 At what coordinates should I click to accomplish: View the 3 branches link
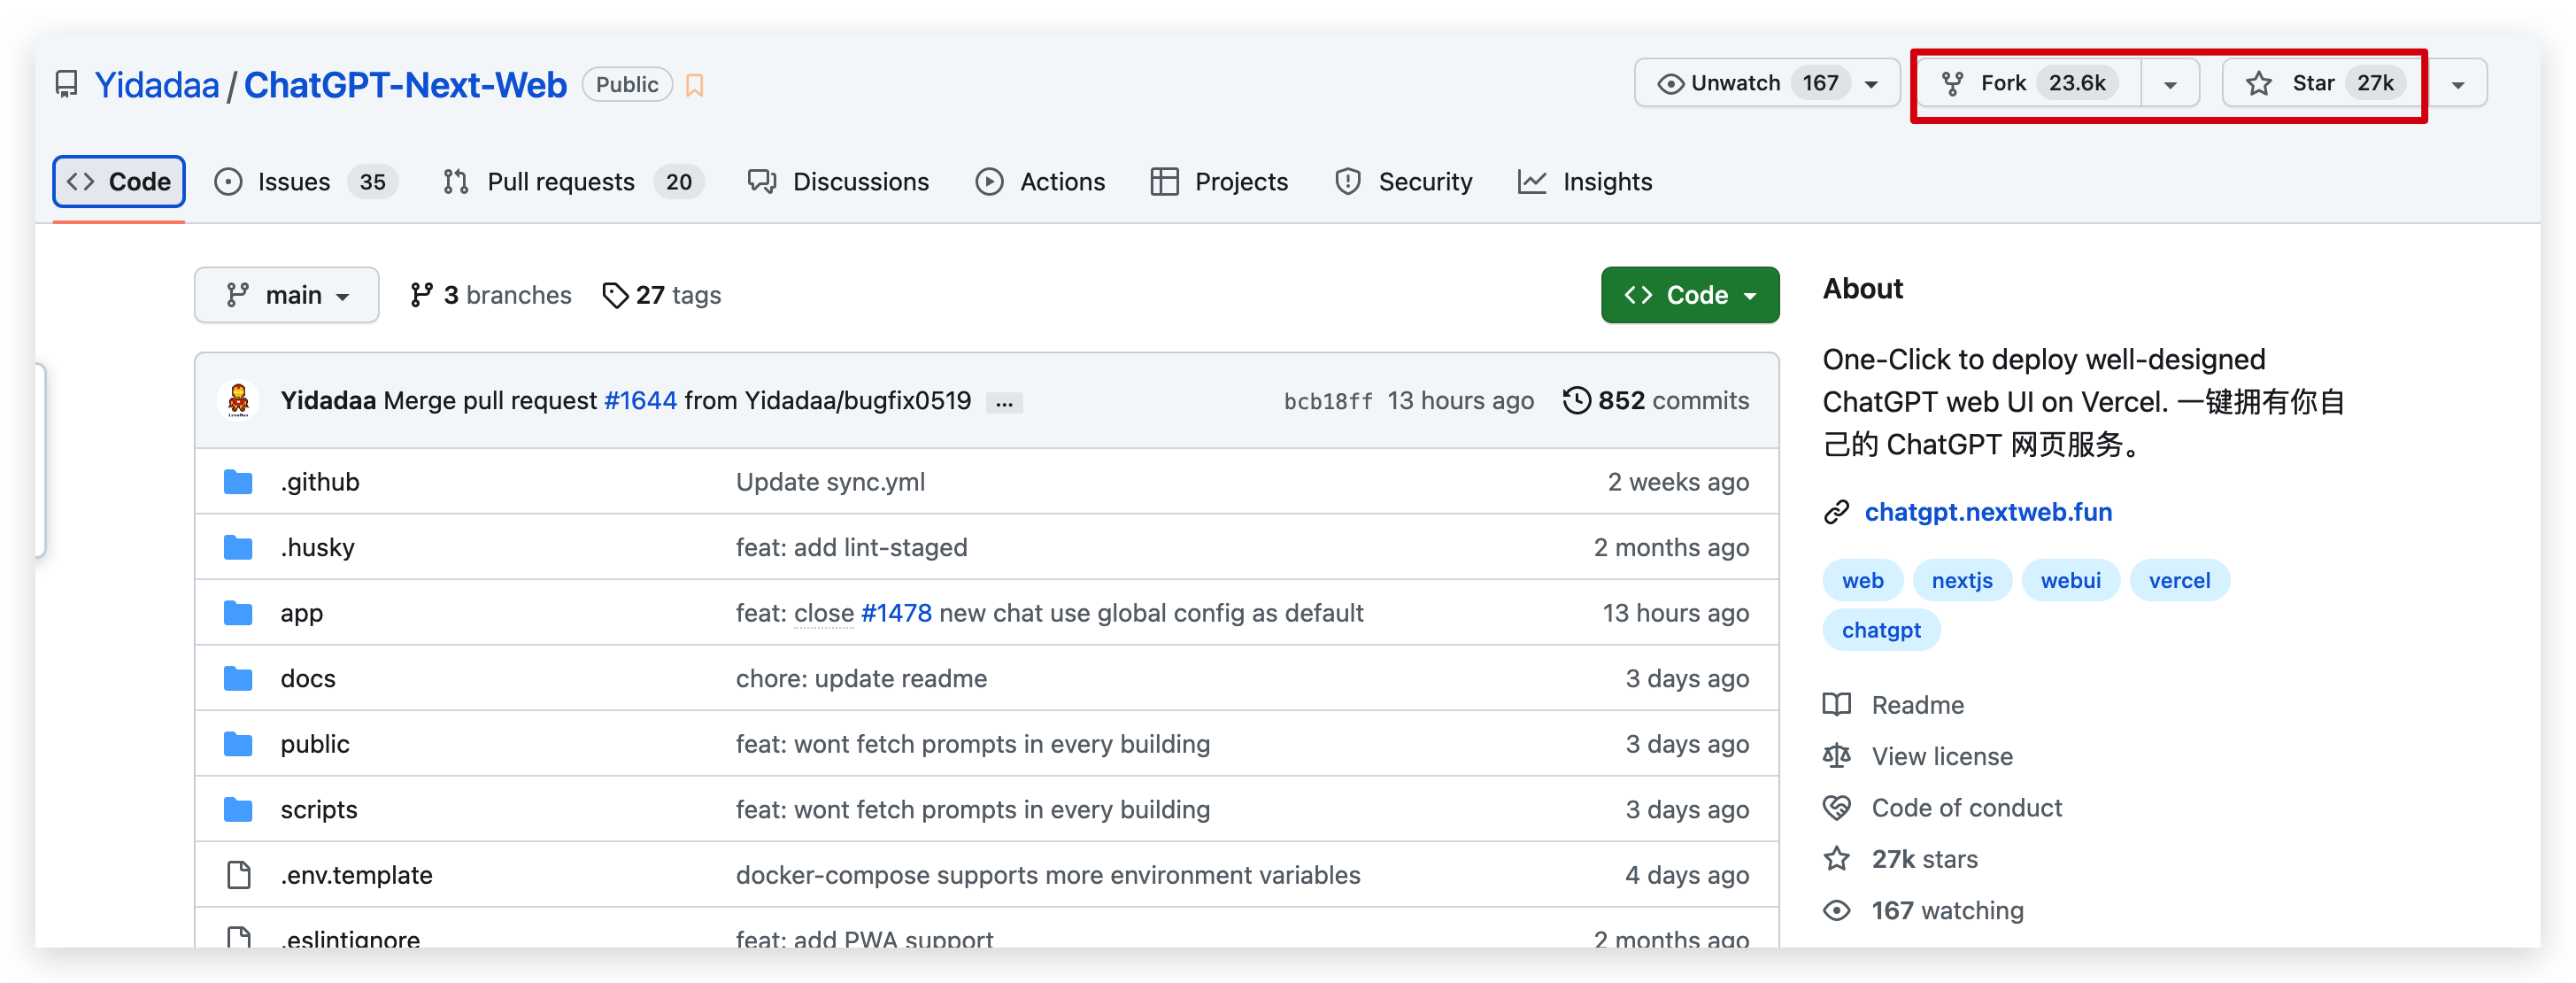point(491,295)
